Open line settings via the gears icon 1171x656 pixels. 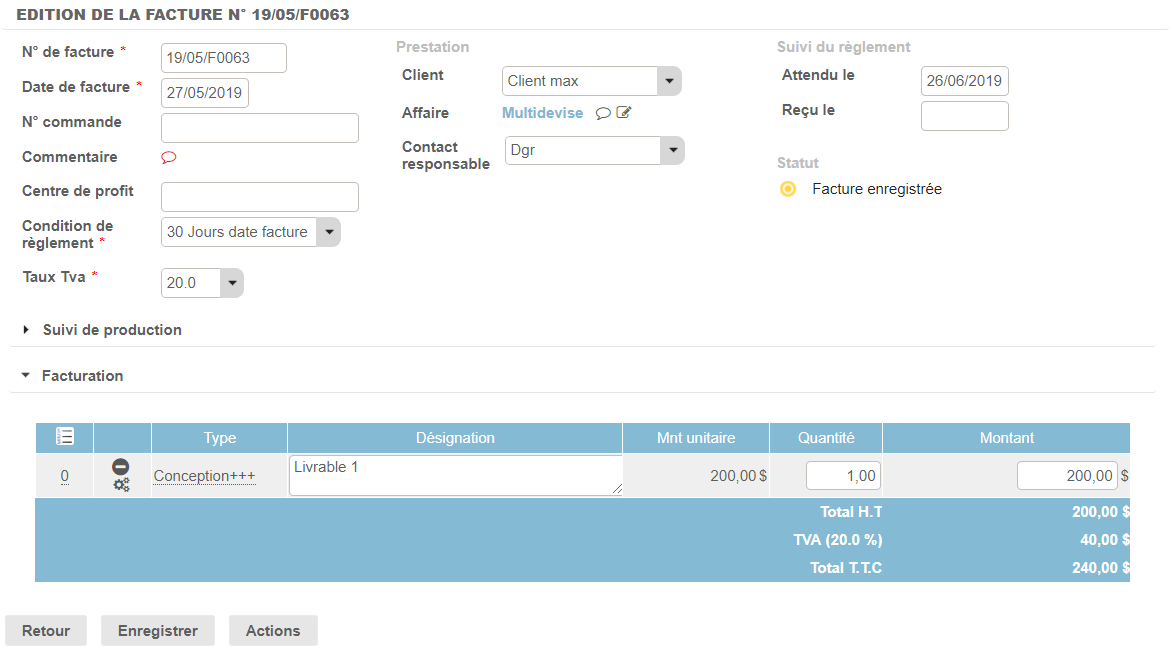click(121, 485)
